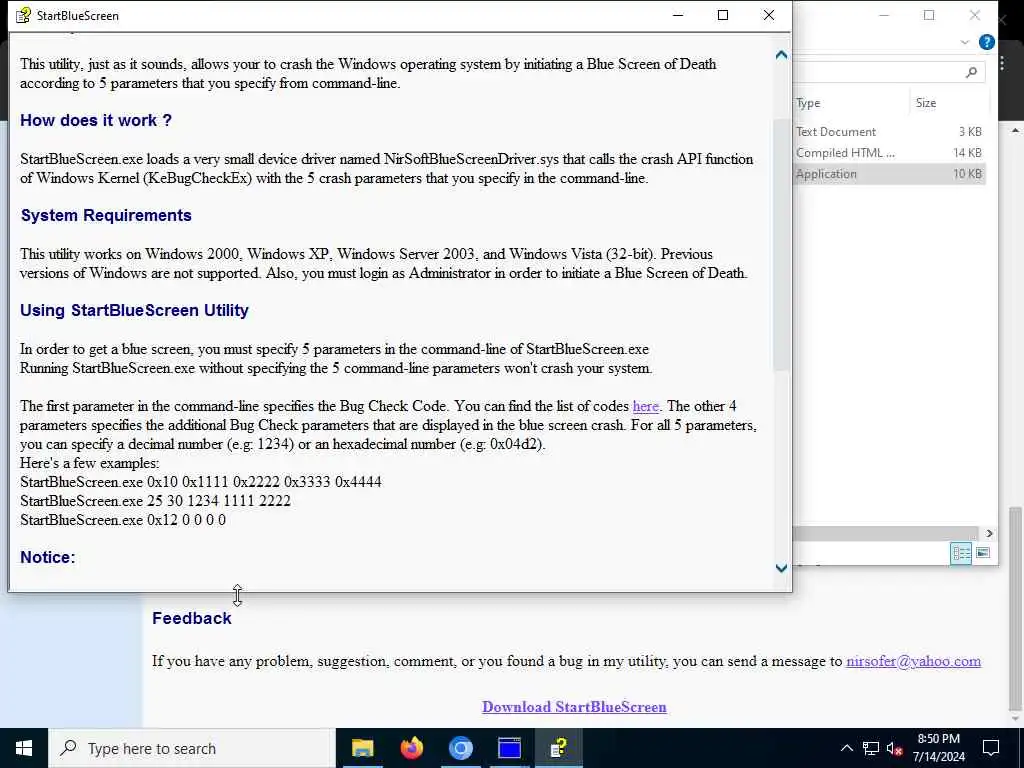Click the 14 KB size cell
Viewport: 1024px width, 768px height.
tap(967, 152)
